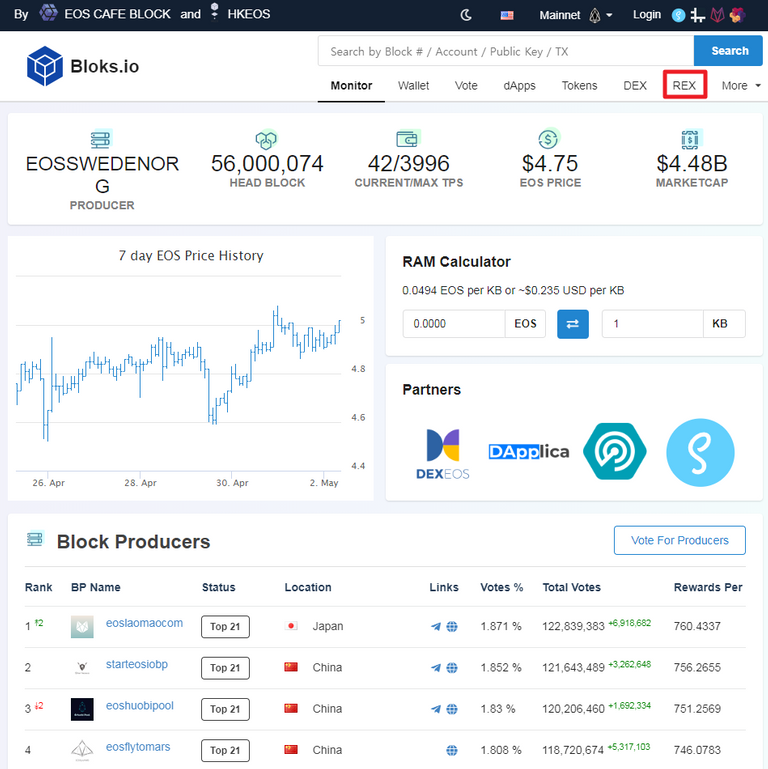The image size is (768, 769).
Task: Expand the More dropdown menu
Action: pyautogui.click(x=741, y=85)
